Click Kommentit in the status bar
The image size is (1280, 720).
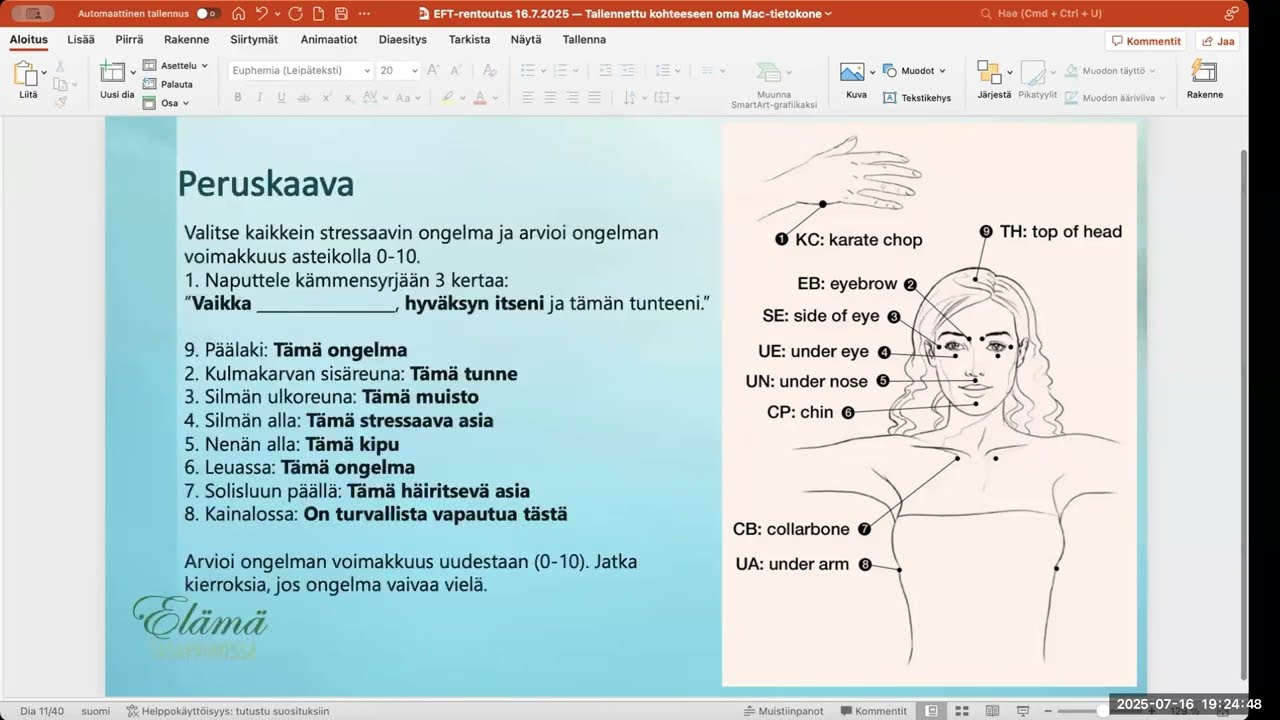pos(873,711)
